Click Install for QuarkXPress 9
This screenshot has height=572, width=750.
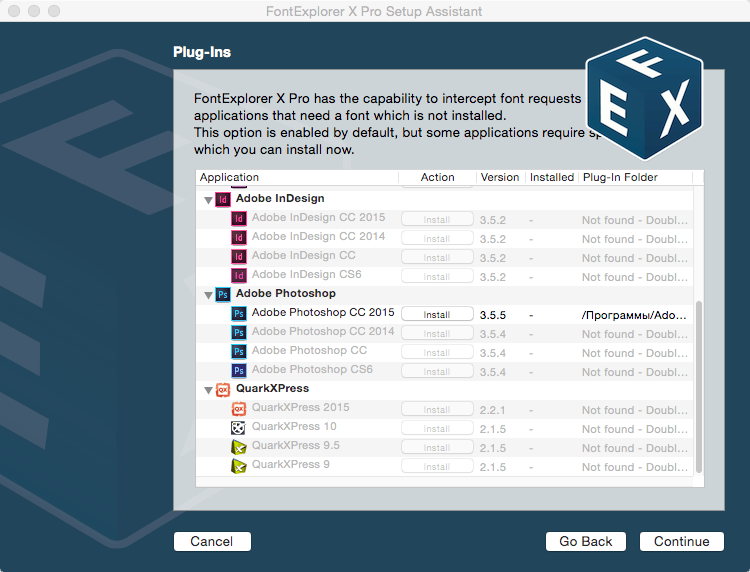click(437, 466)
